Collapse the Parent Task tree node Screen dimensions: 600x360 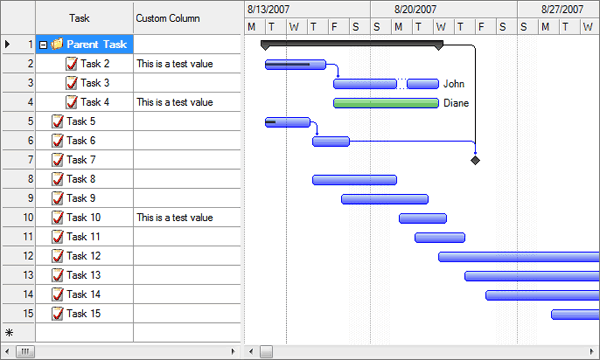click(43, 45)
